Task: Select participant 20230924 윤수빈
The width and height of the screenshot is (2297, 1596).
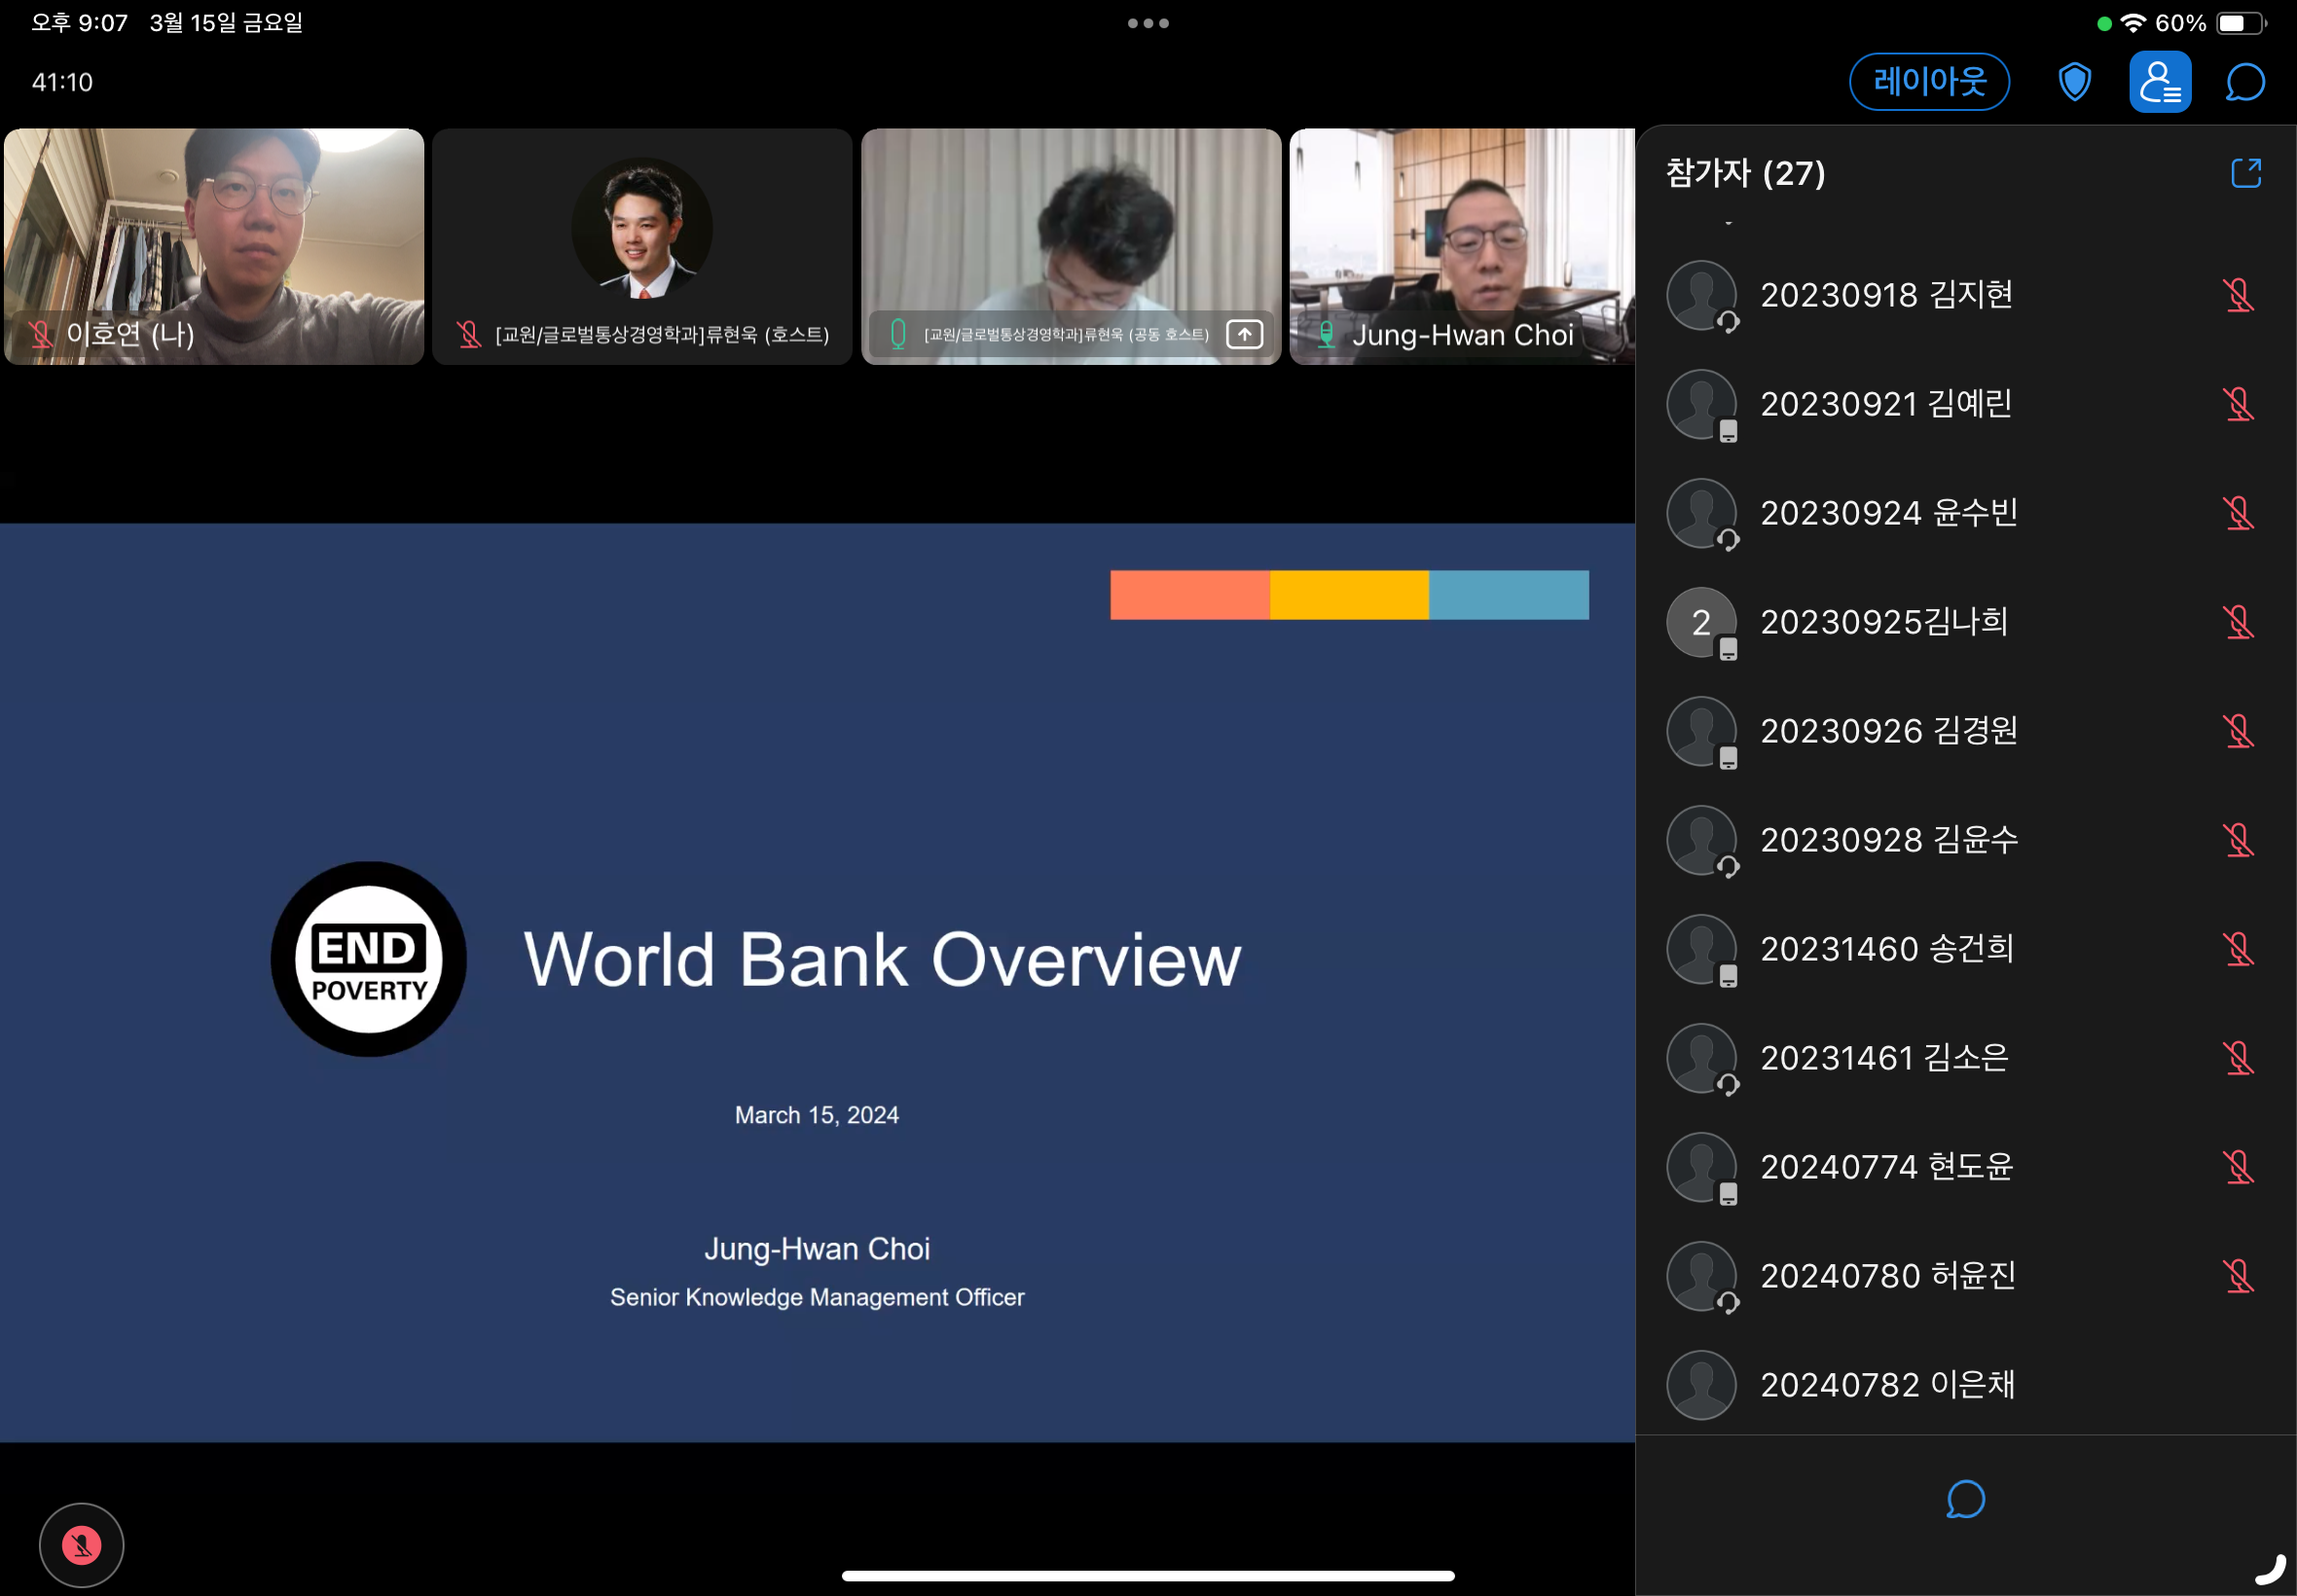Action: pyautogui.click(x=1966, y=513)
